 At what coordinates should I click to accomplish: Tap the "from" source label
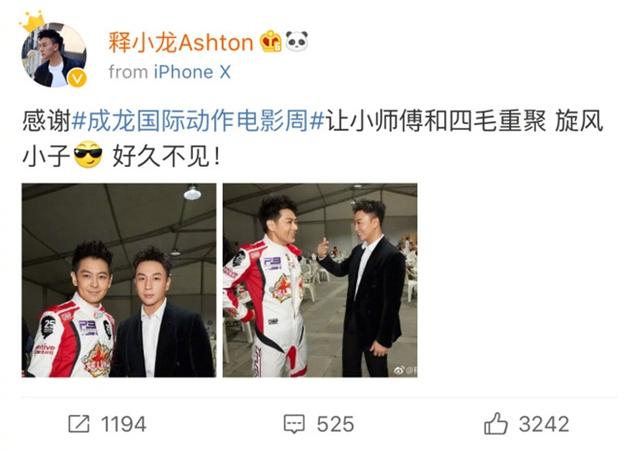pos(128,72)
